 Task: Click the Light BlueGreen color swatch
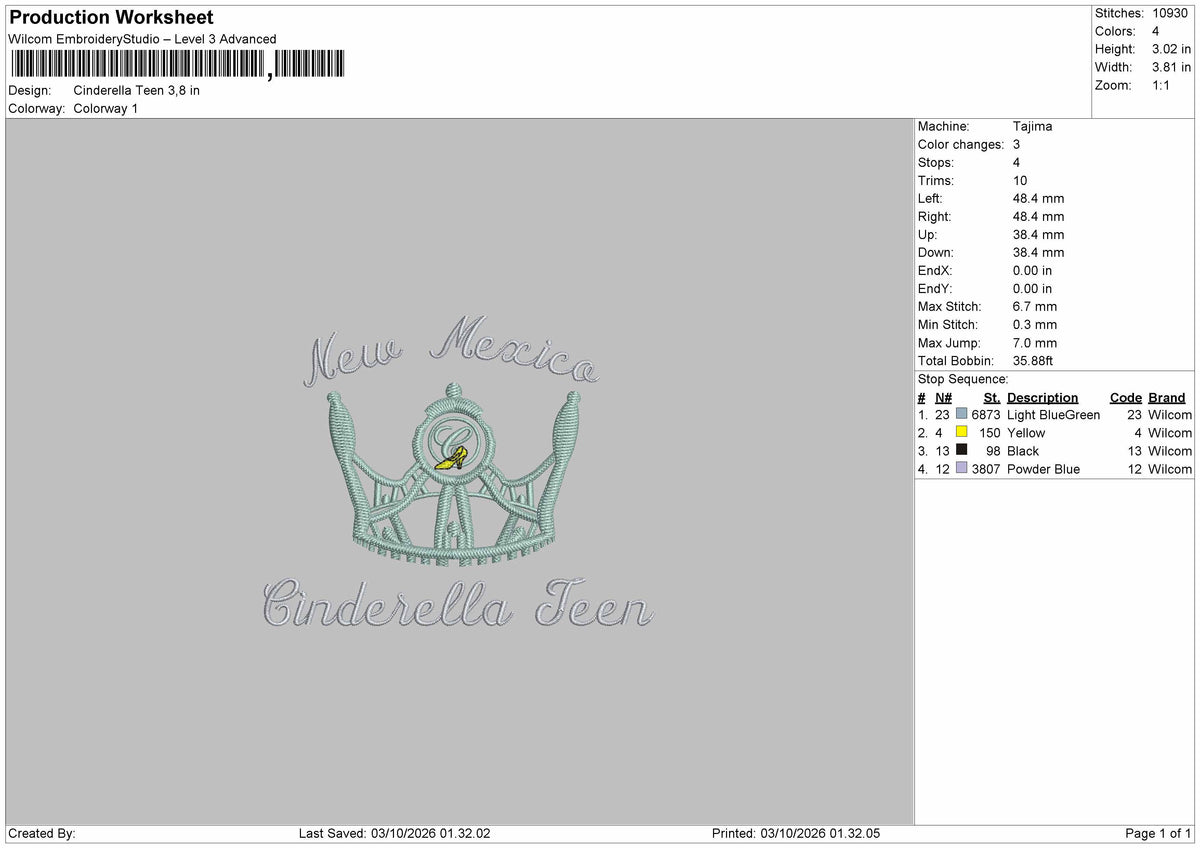pos(962,414)
